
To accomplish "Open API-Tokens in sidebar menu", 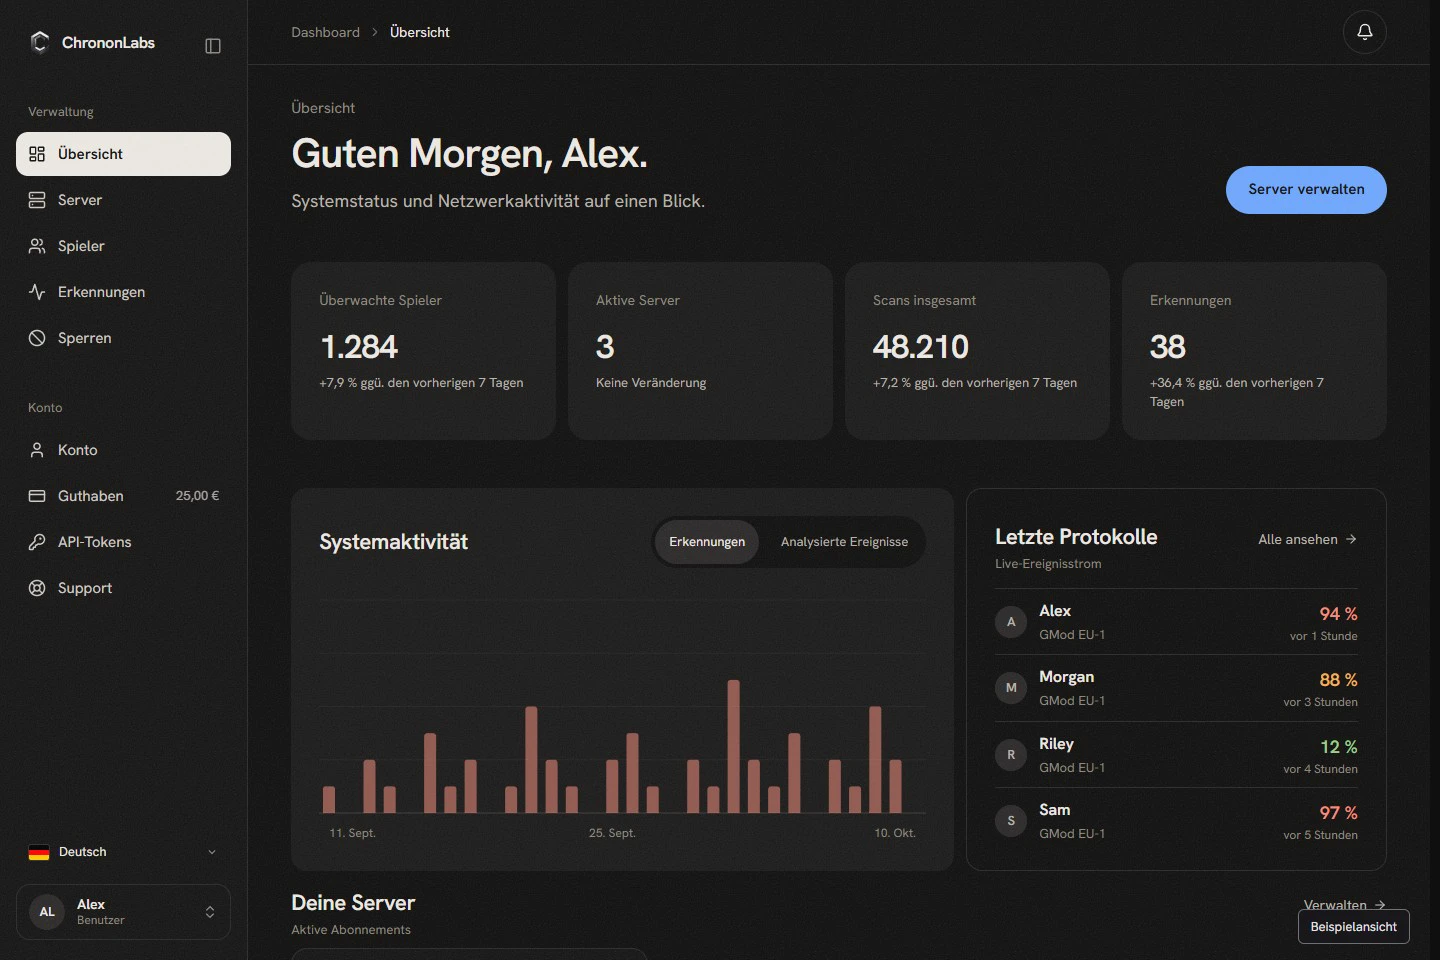I will (123, 542).
